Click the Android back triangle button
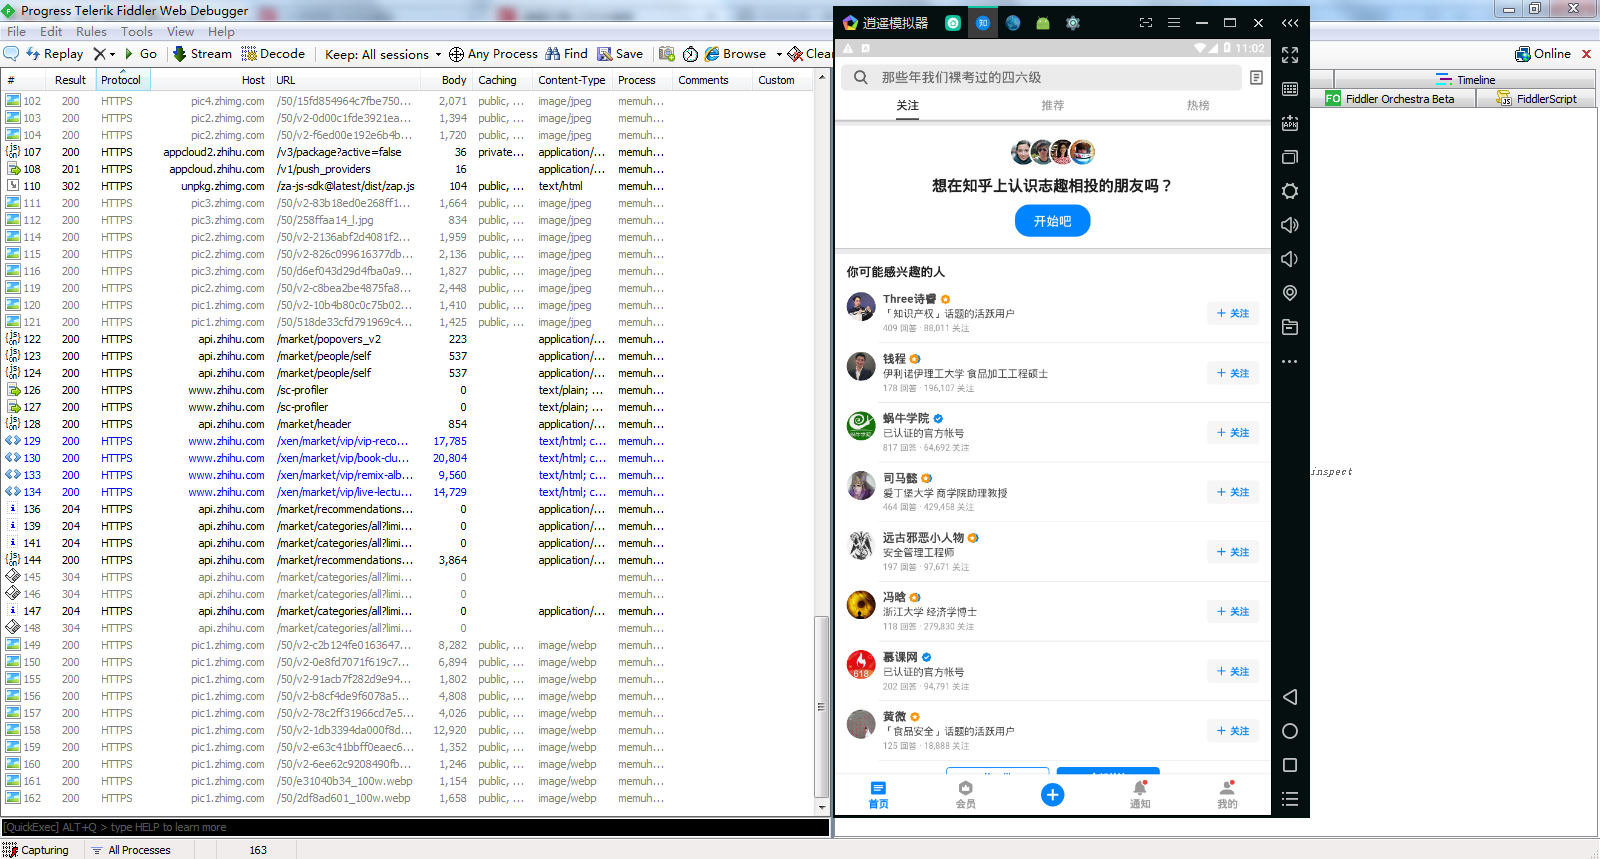The width and height of the screenshot is (1600, 859). pos(1290,697)
